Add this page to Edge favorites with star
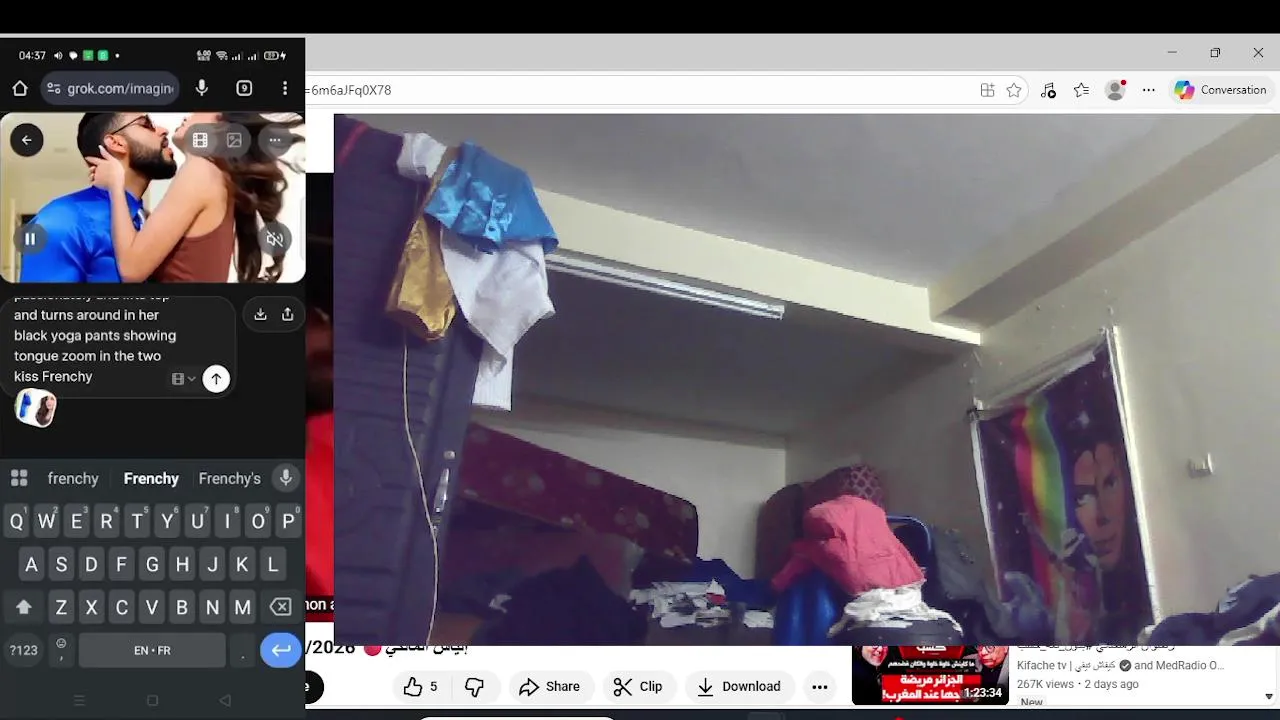The image size is (1280, 720). click(x=1014, y=90)
